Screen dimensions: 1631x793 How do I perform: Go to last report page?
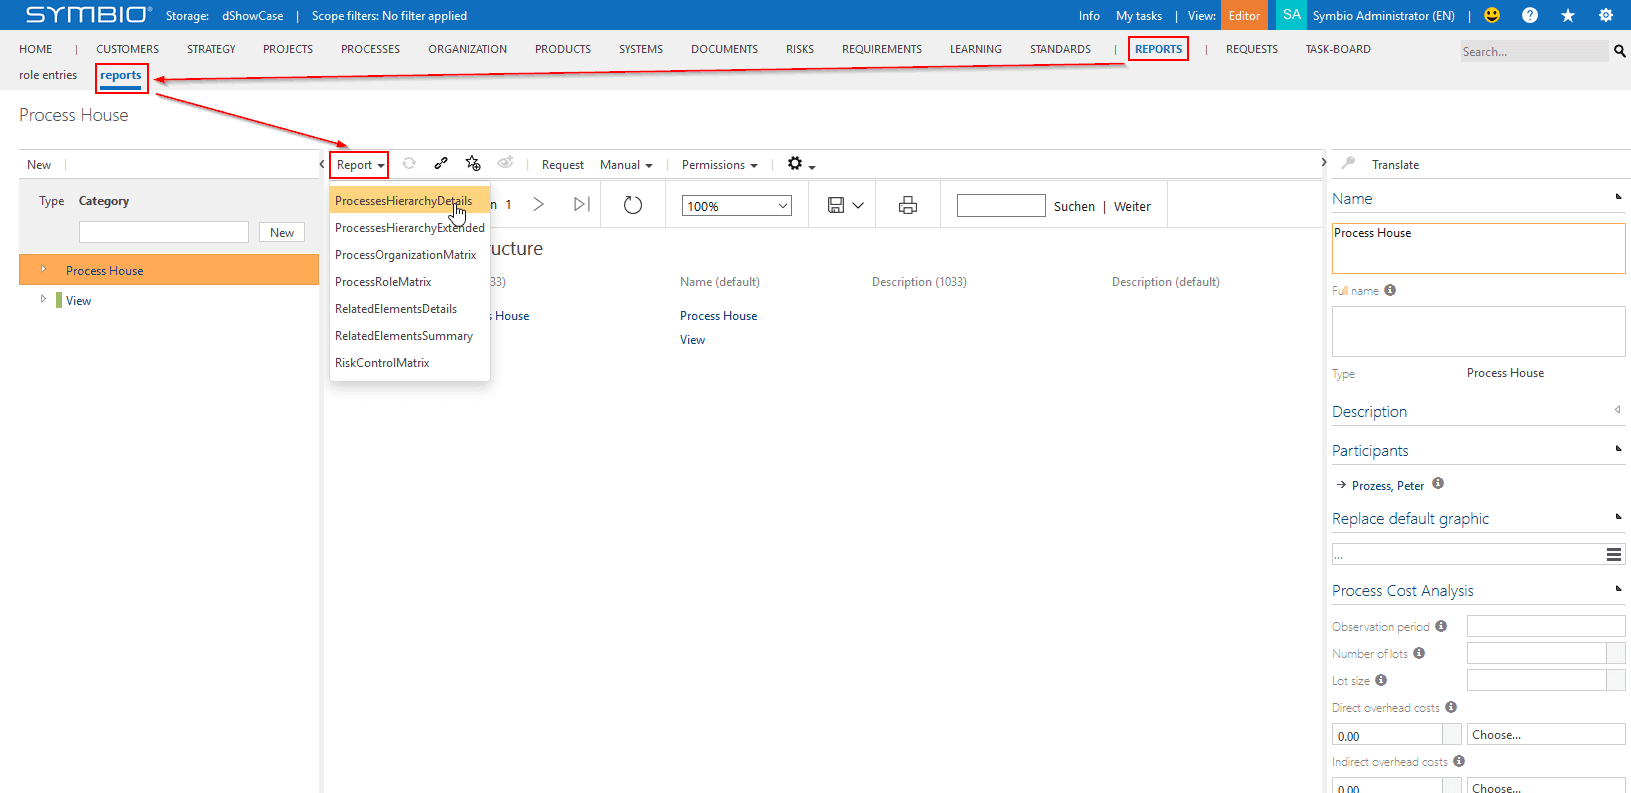click(x=581, y=205)
